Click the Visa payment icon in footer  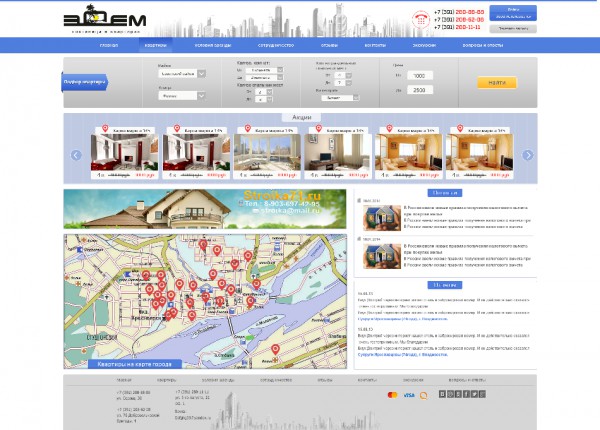[409, 395]
